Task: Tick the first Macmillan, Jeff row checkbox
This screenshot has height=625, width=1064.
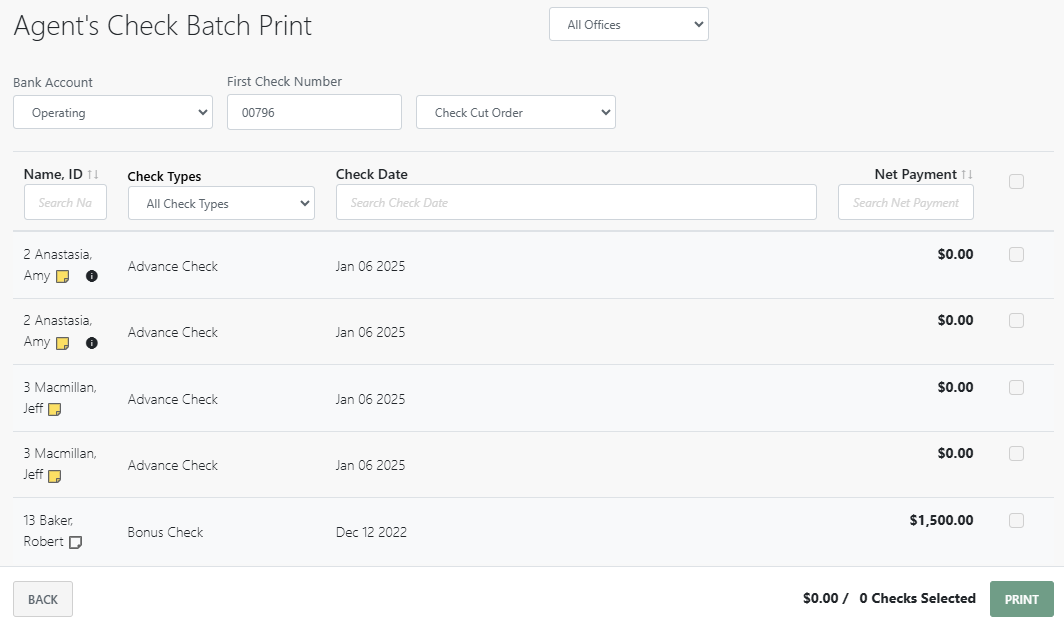Action: 1016,388
